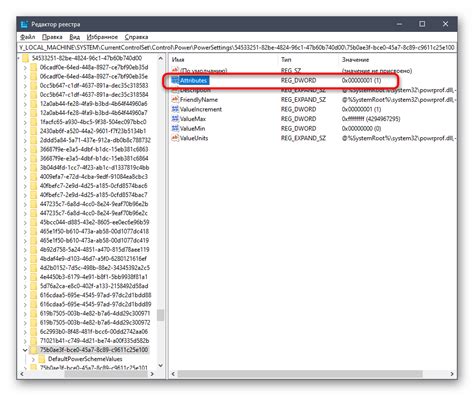This screenshot has height=396, width=474.
Task: Select the 71021b41-c749-4d21-be74-a00f335d582b key
Action: pos(94,341)
